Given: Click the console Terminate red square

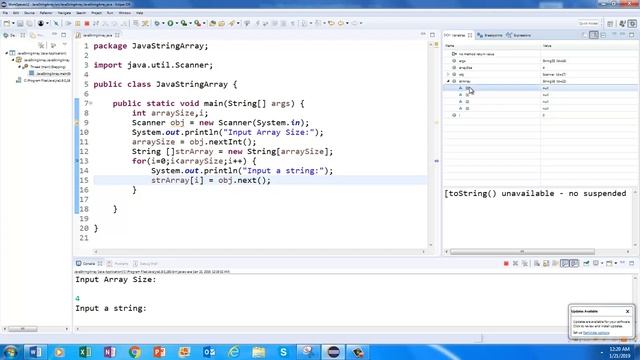Looking at the screenshot, I should pos(506,264).
